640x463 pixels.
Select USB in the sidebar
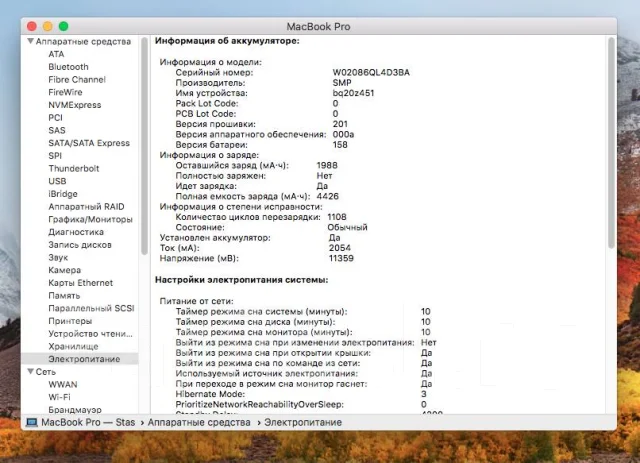click(x=57, y=181)
